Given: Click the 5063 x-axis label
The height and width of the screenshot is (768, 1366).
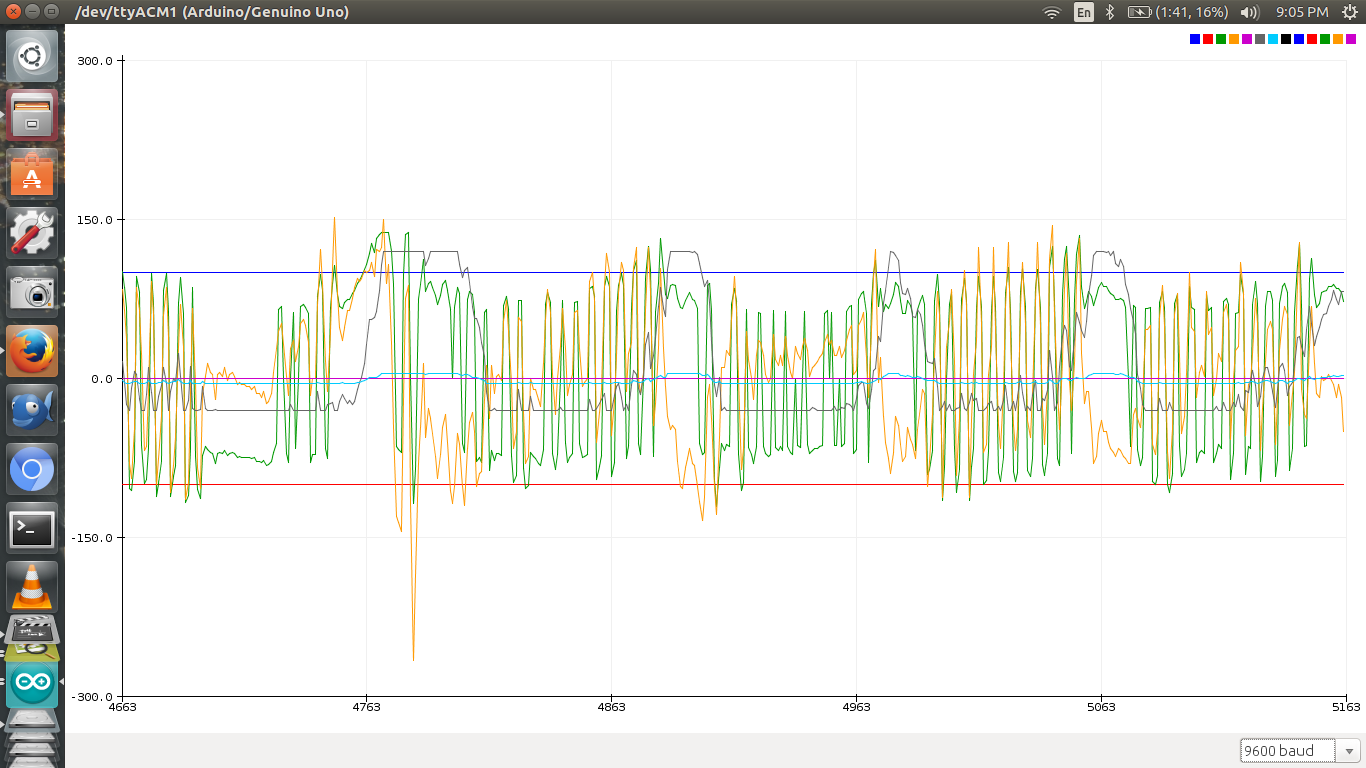Looking at the screenshot, I should point(1101,707).
